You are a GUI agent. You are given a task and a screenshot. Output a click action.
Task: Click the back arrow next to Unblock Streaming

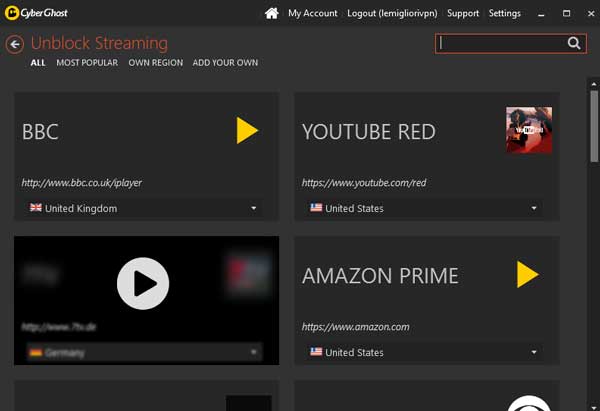coord(15,44)
